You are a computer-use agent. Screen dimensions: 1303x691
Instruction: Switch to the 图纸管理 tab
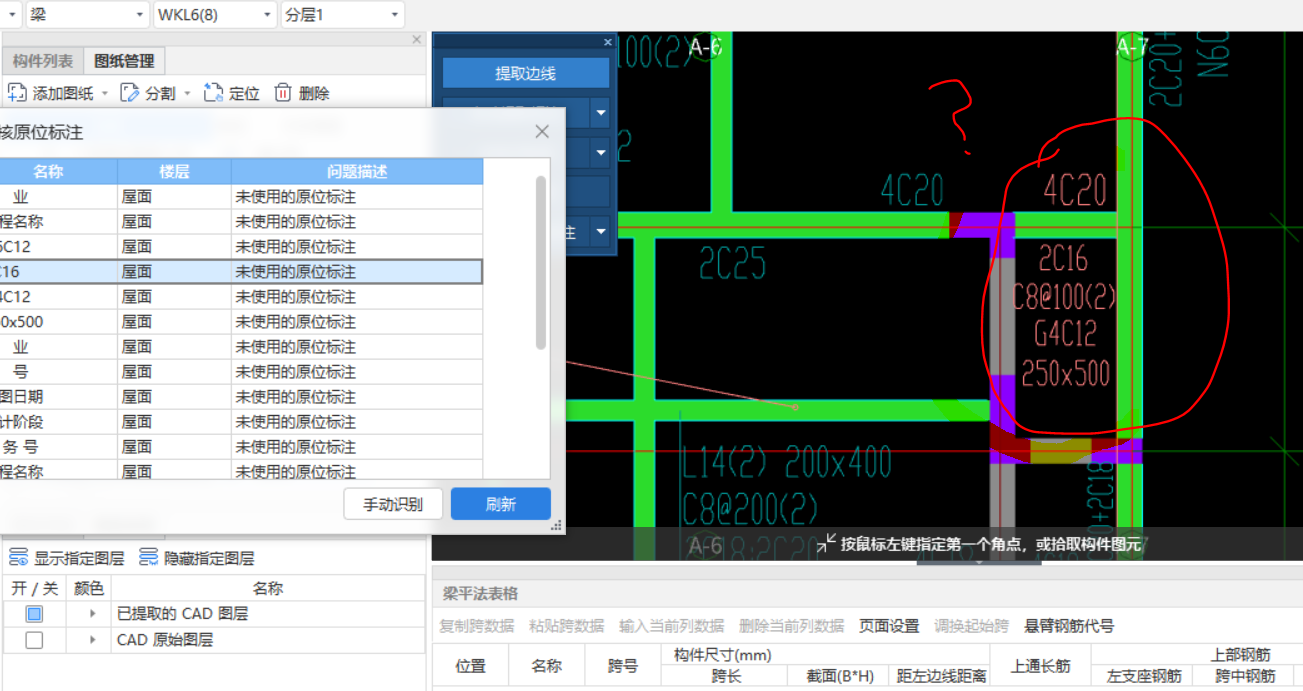(124, 61)
